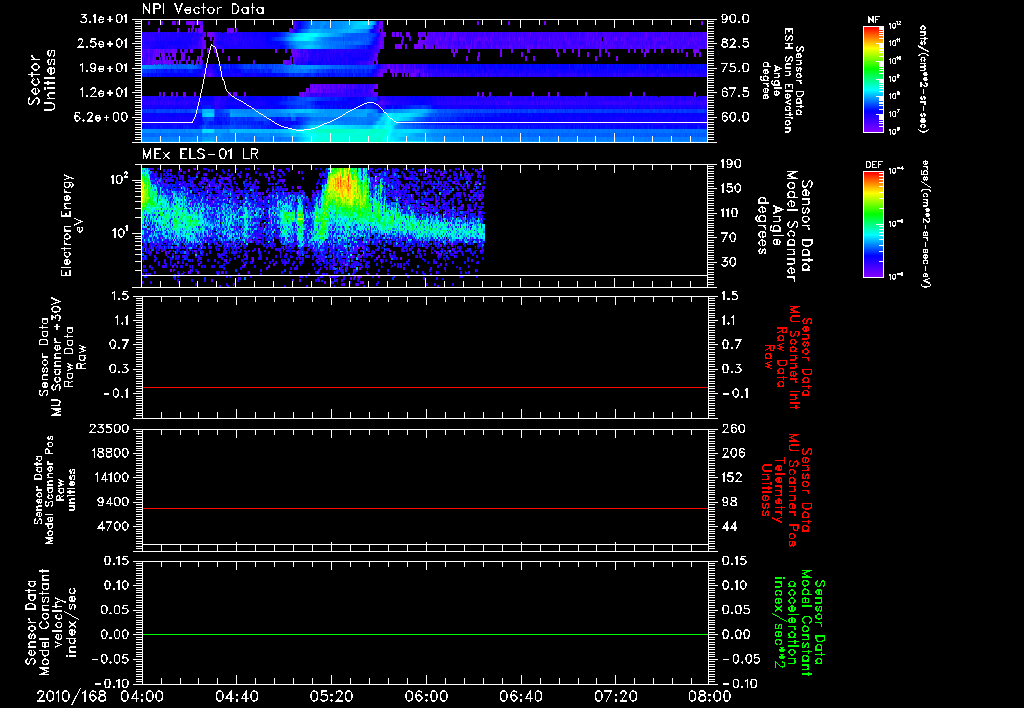Click the "190" scanner angle tick
Viewport: 1024px width, 708px height.
[x=732, y=164]
